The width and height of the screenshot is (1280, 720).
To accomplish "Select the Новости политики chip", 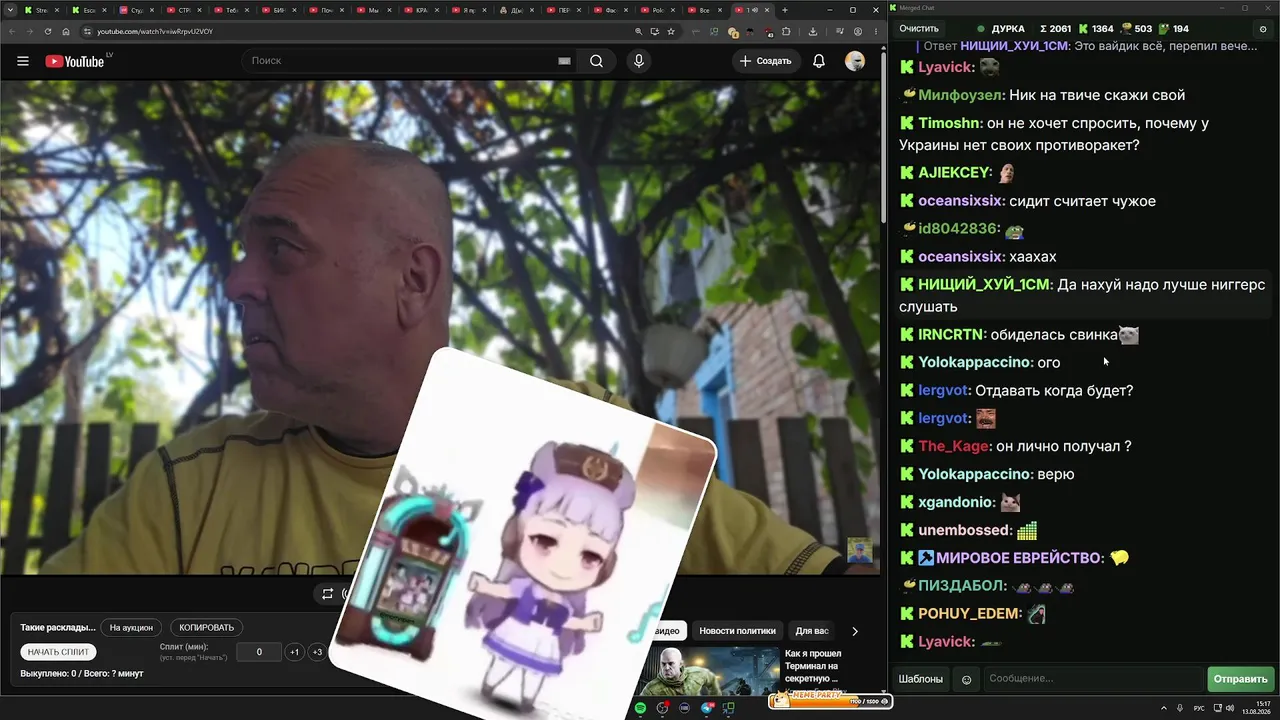I will point(737,631).
